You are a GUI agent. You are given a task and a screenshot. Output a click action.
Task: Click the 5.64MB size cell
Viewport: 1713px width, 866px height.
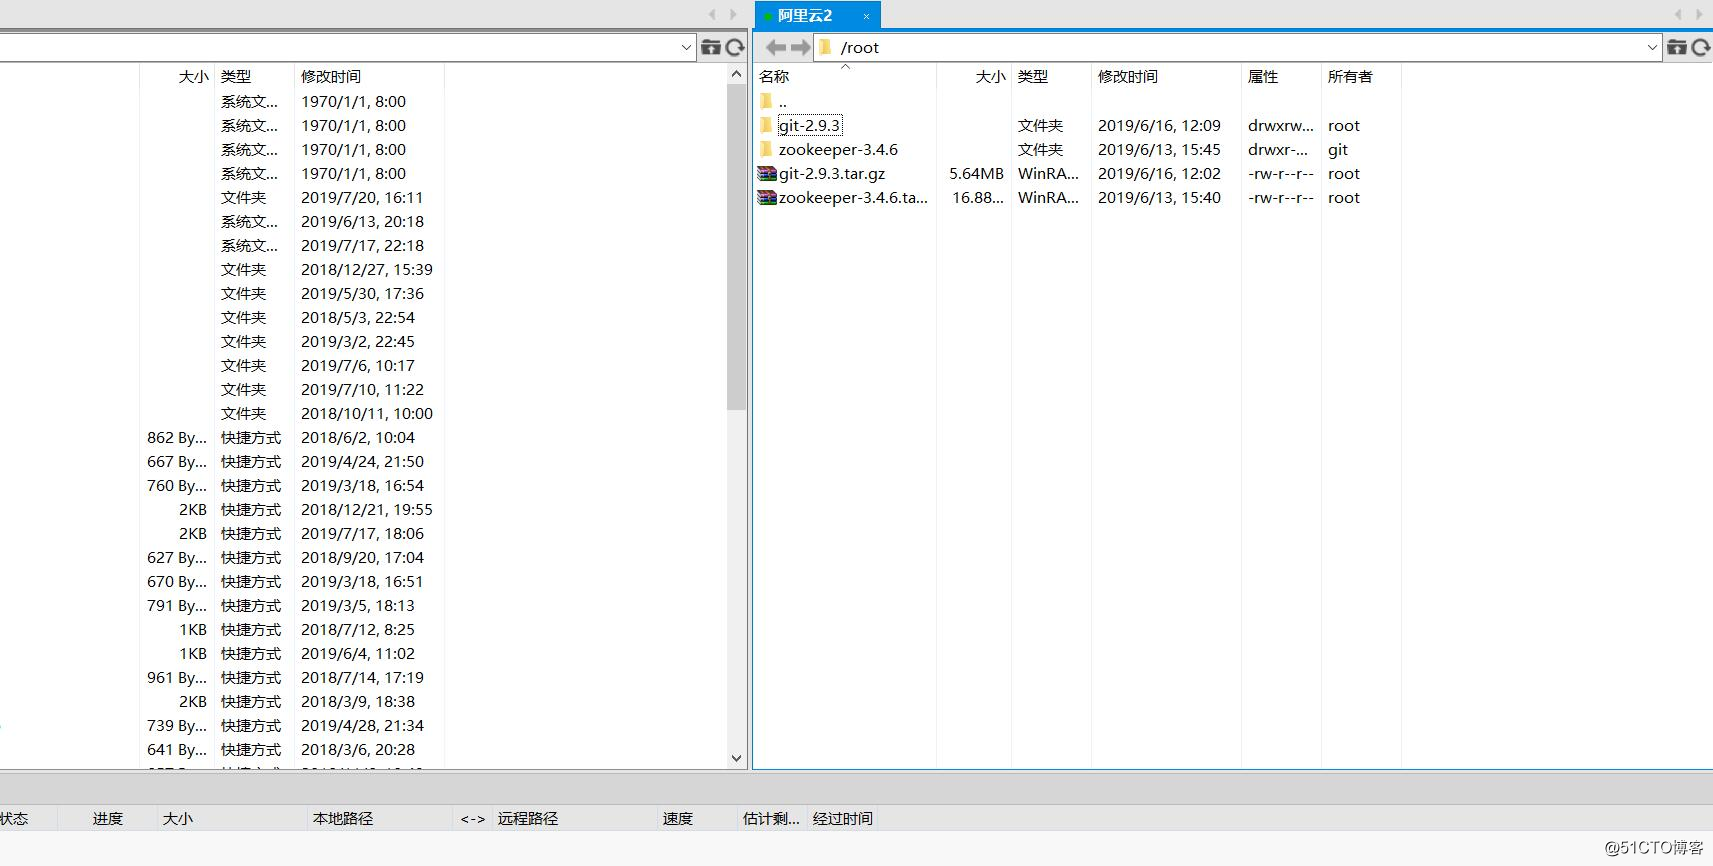pyautogui.click(x=976, y=173)
